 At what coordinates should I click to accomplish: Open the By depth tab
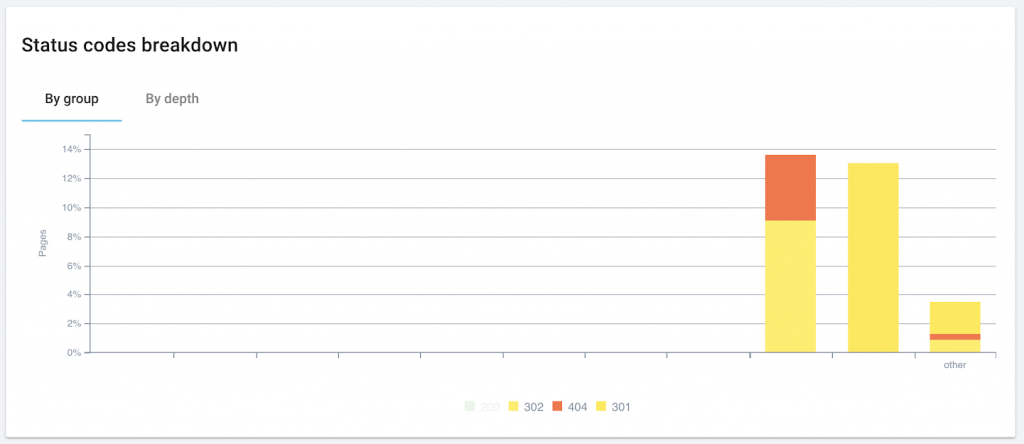click(x=172, y=98)
